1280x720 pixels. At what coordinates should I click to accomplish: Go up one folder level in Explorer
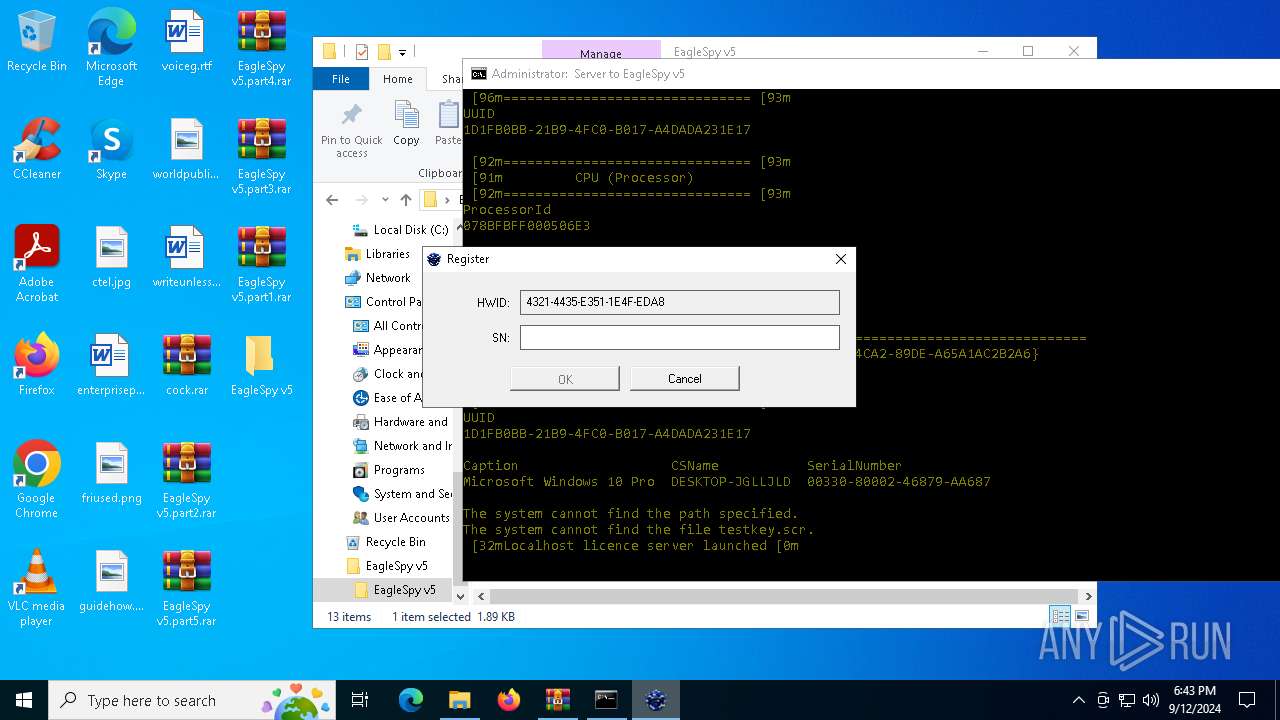(x=405, y=200)
